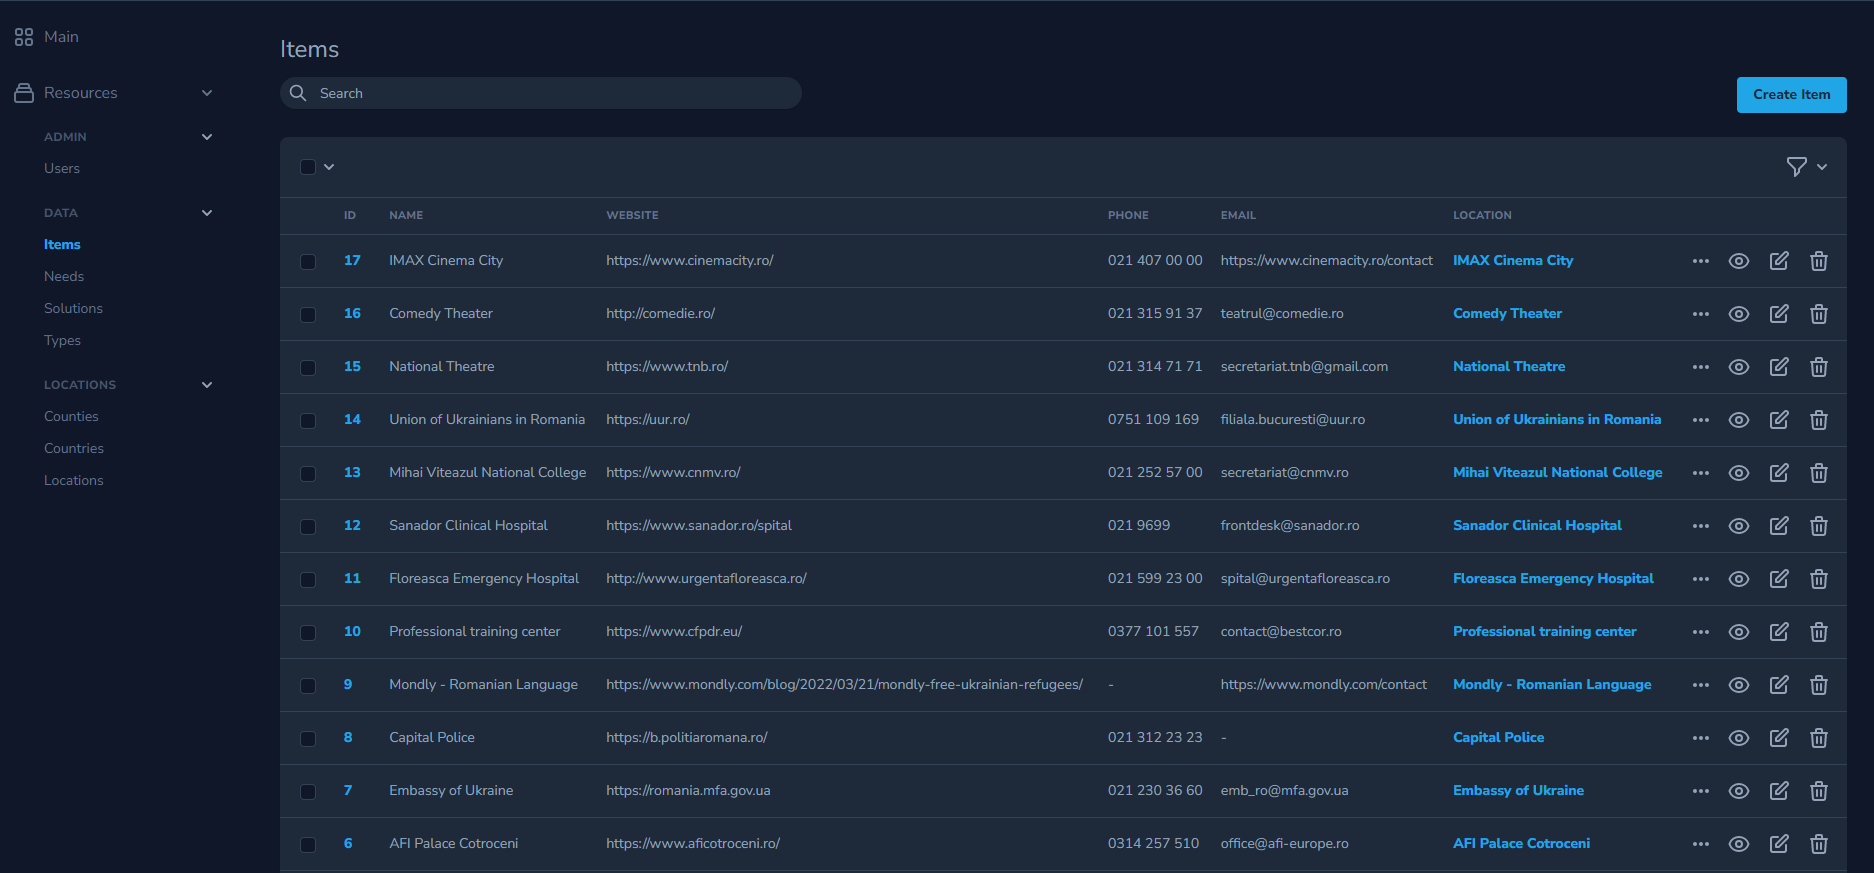Click the https://uur.ro/ website cell

pos(648,419)
